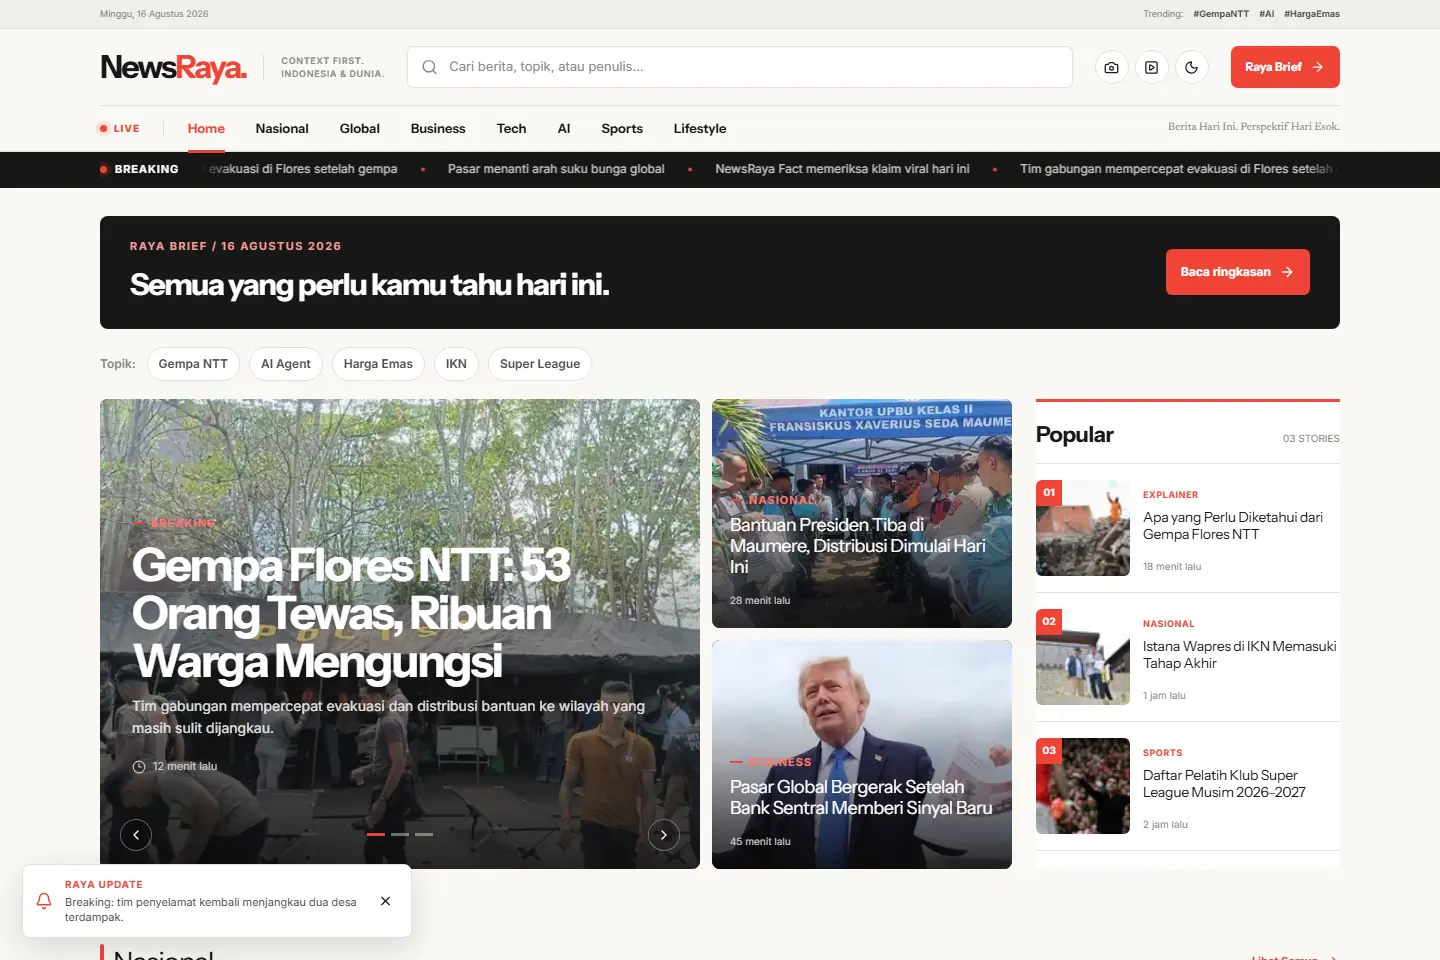This screenshot has height=960, width=1440.
Task: Open the Sports section
Action: tap(622, 128)
